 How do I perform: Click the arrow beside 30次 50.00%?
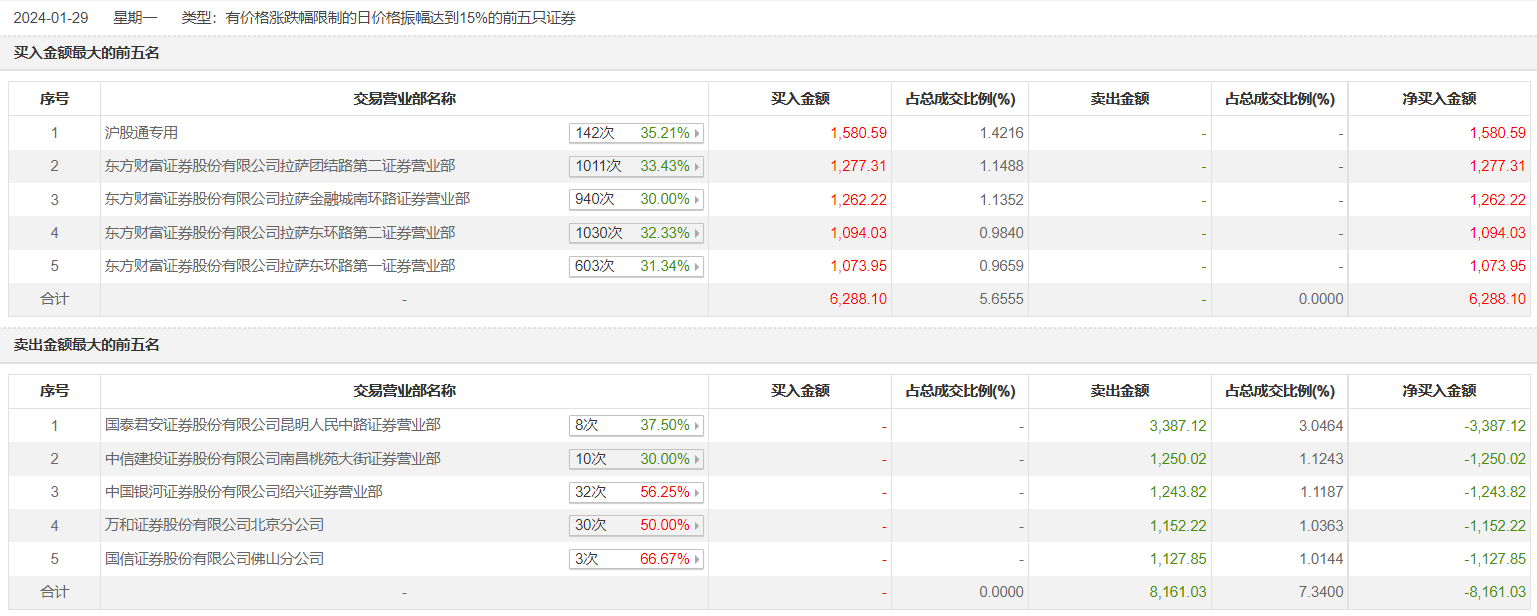697,526
